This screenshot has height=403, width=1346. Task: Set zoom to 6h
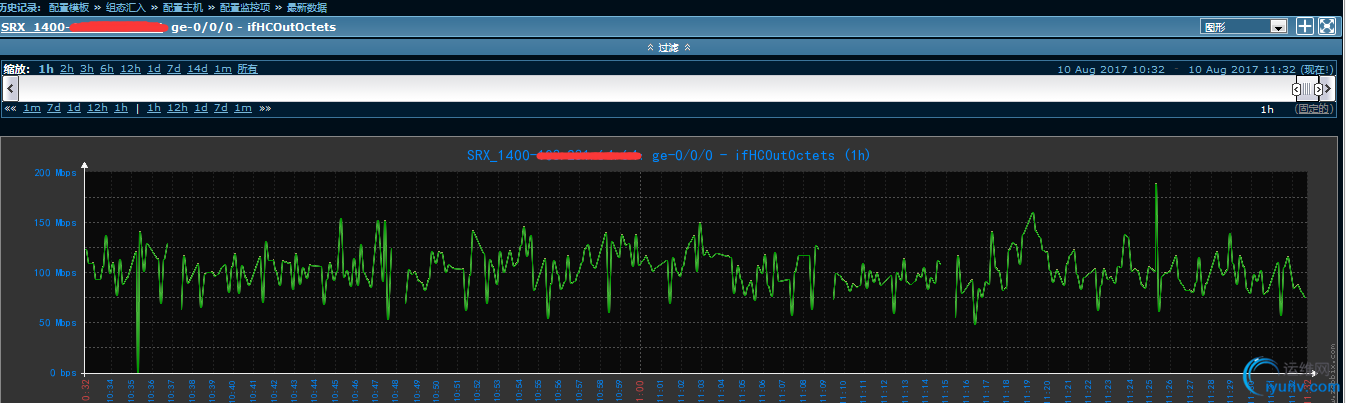coord(107,69)
